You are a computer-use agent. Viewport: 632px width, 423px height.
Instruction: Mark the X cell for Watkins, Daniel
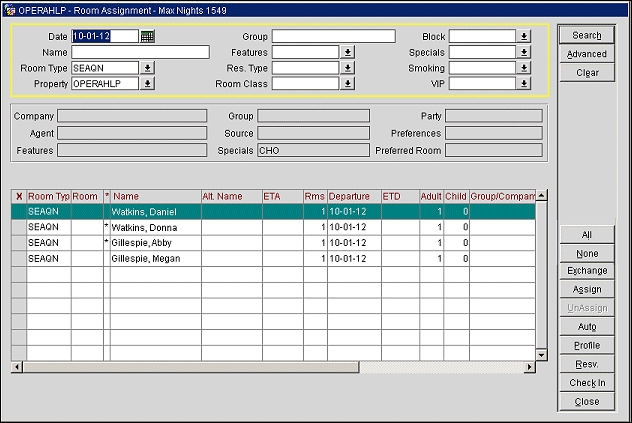coord(18,212)
